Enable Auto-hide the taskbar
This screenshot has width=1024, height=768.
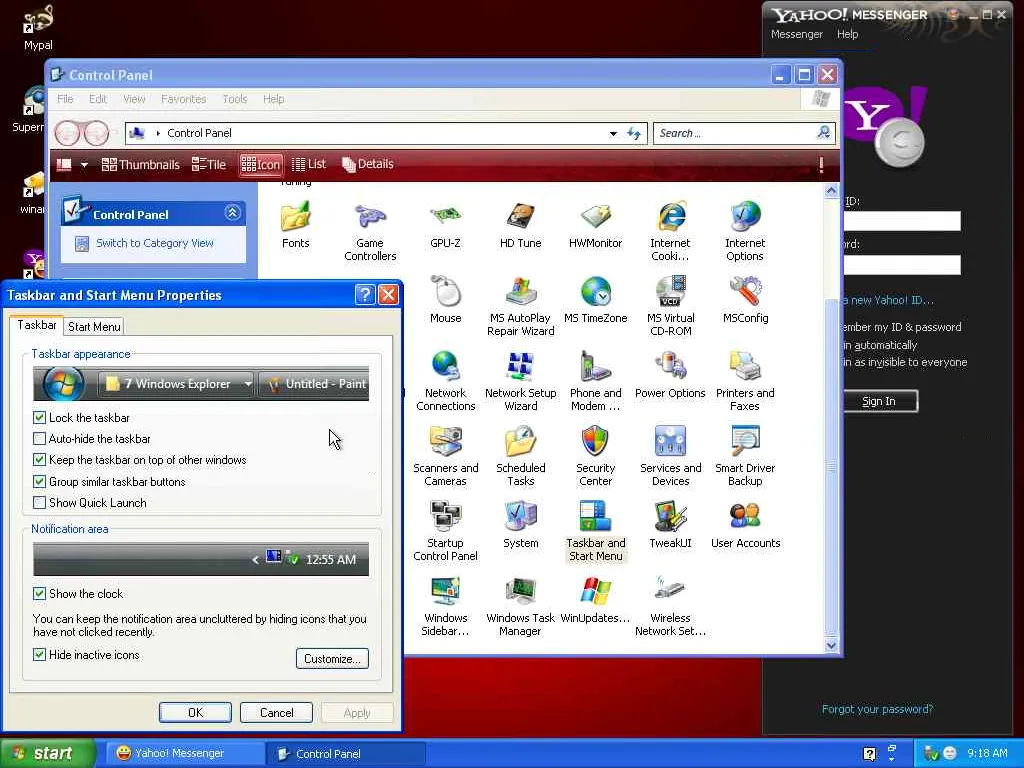pos(39,438)
